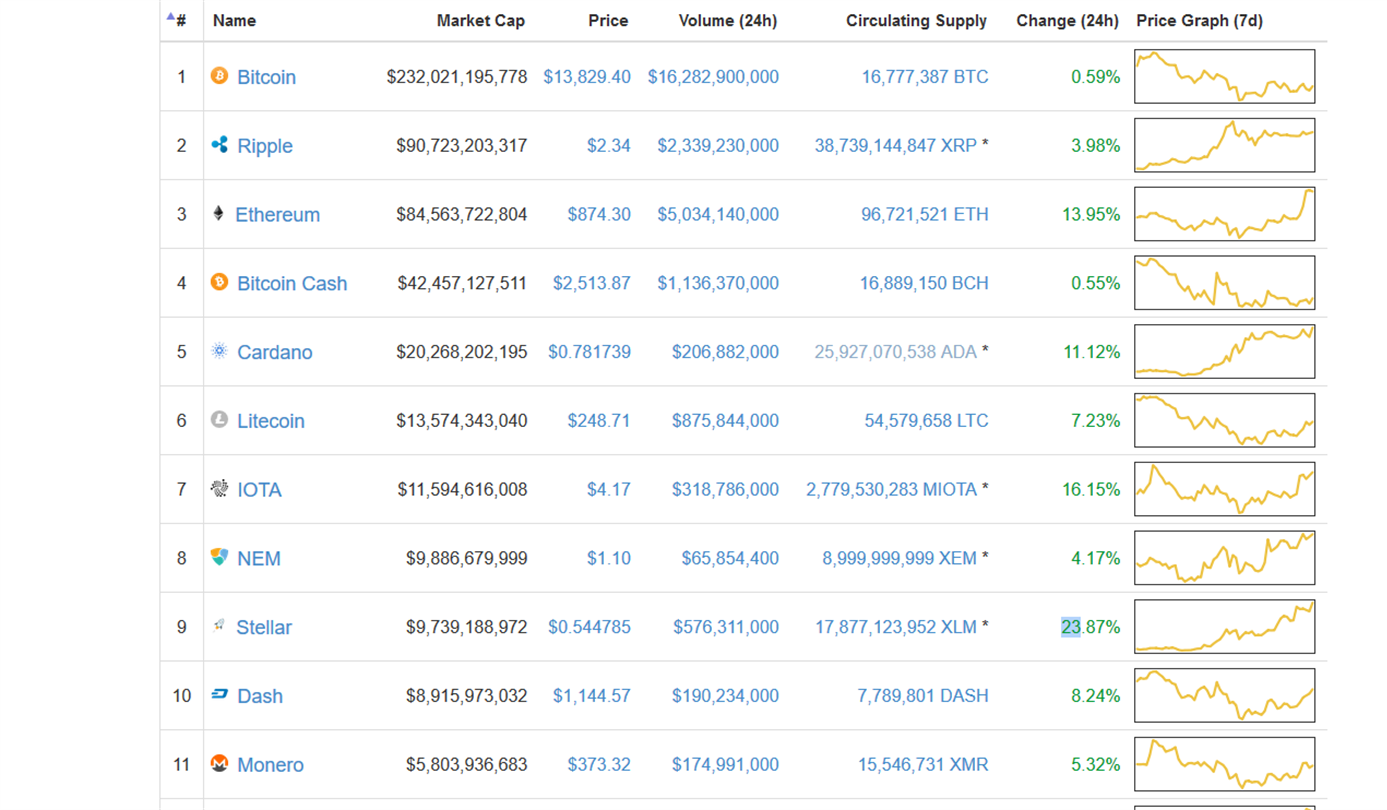Click the IOTA logo icon
Viewport: 1387px width, 810px height.
click(219, 488)
